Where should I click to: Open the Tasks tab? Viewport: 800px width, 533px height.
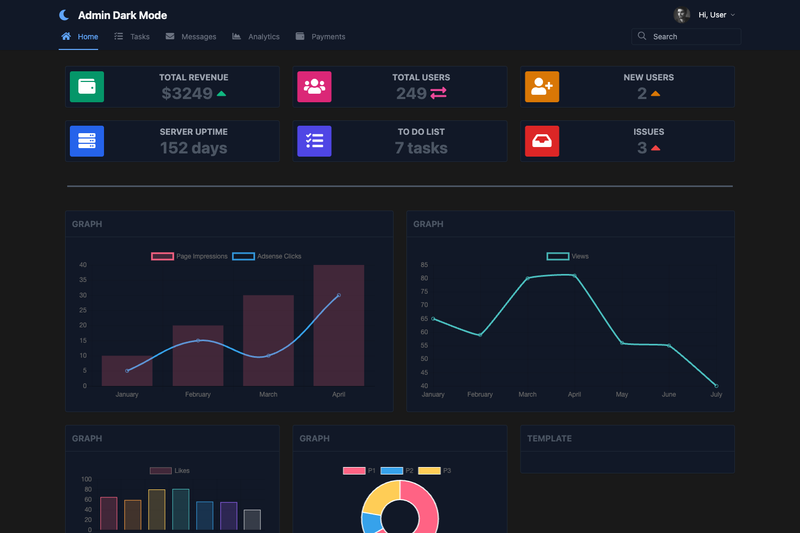click(132, 37)
